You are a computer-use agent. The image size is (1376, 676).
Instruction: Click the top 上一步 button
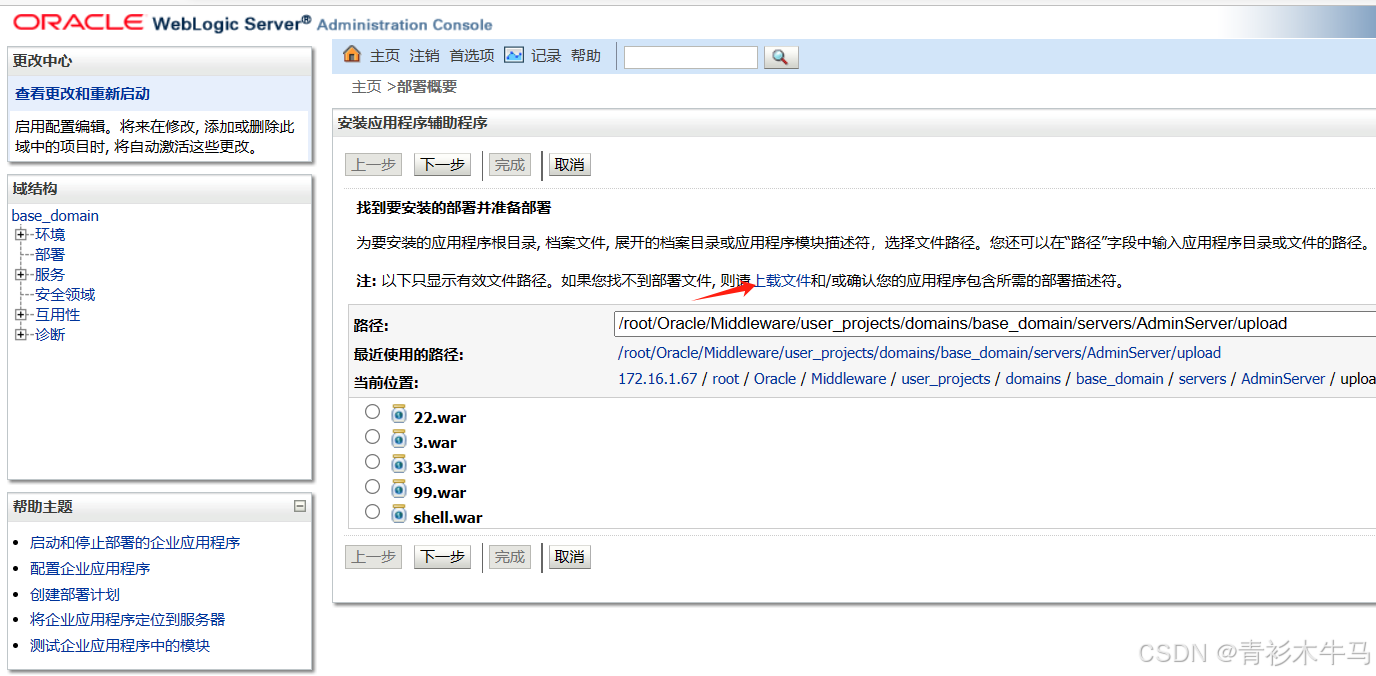pyautogui.click(x=373, y=165)
